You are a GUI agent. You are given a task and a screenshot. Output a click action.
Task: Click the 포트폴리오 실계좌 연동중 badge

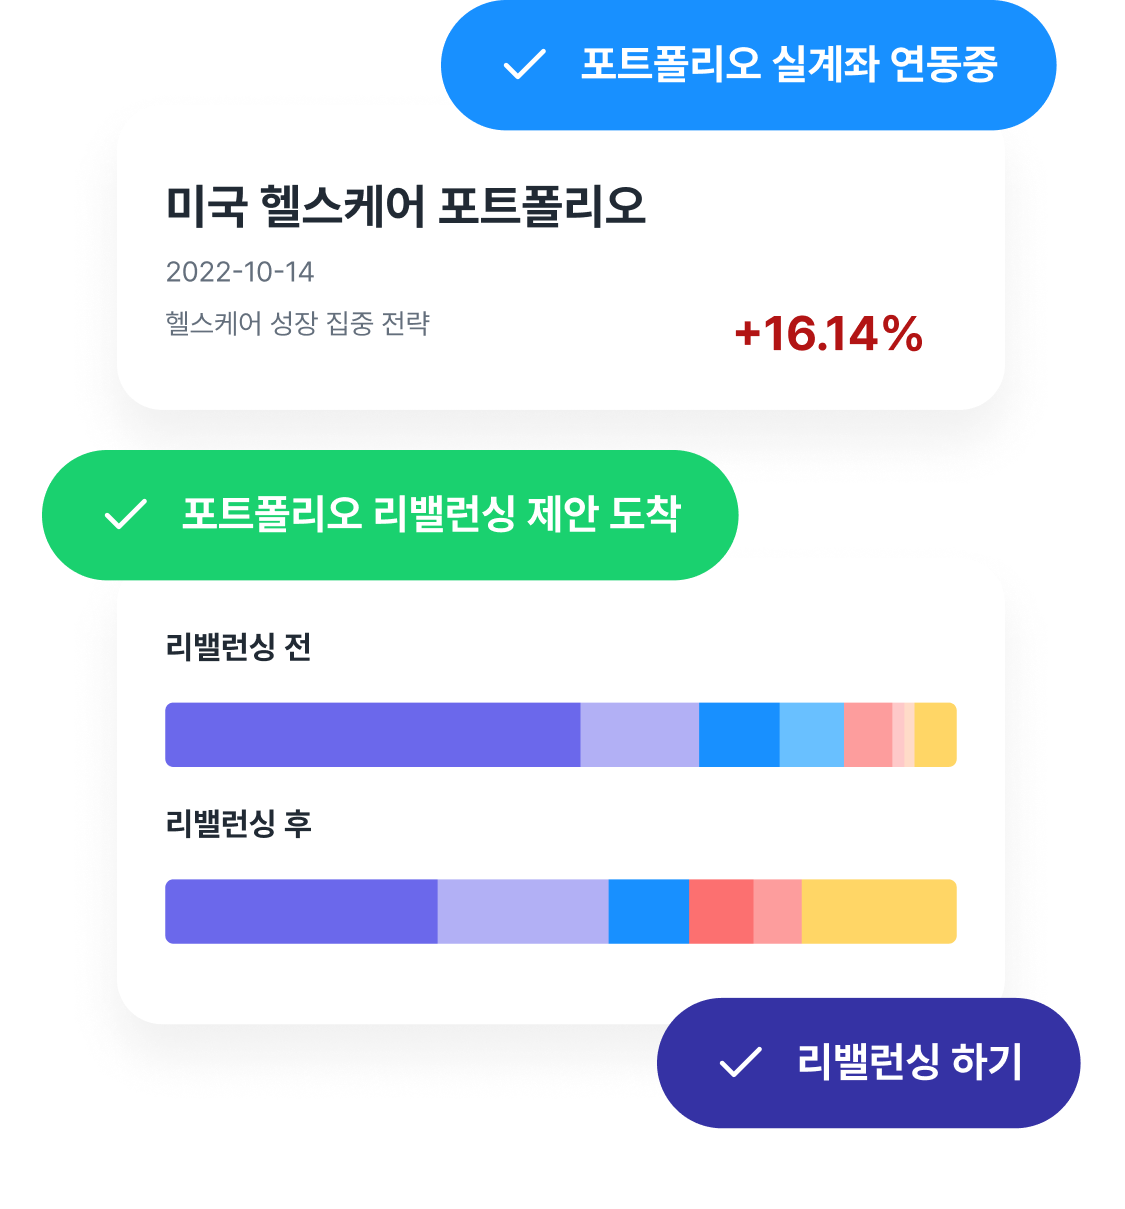point(748,65)
